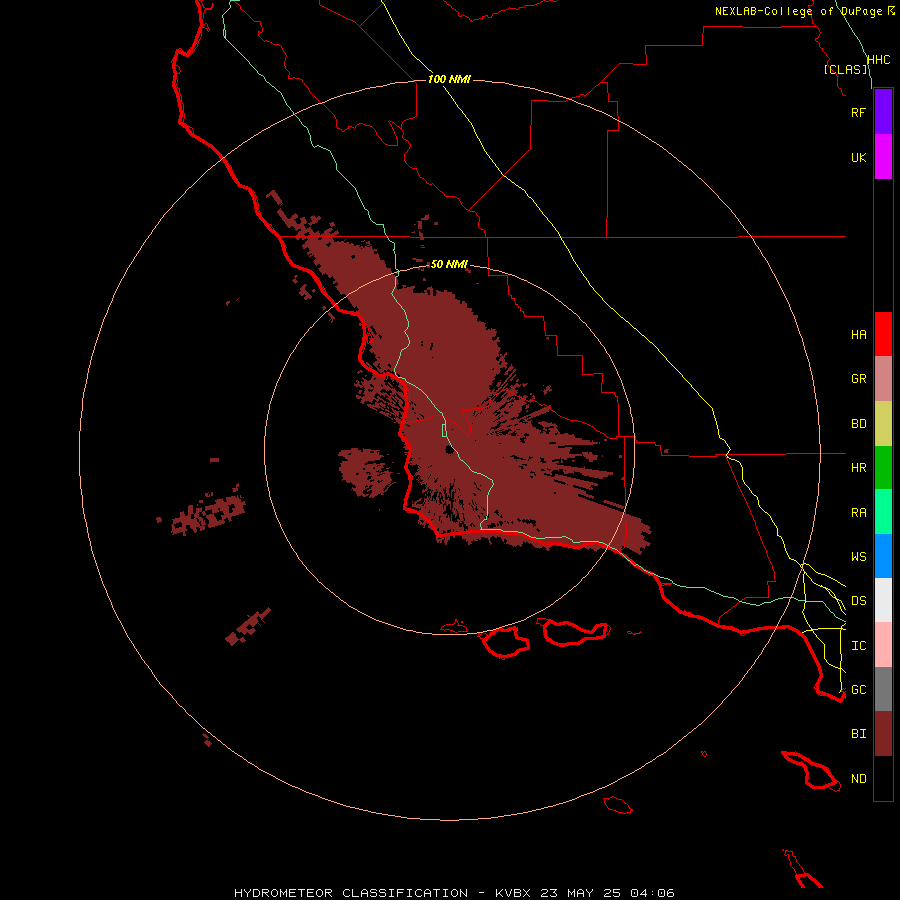This screenshot has width=900, height=900.
Task: Click the HR green legend swatch
Action: click(883, 468)
